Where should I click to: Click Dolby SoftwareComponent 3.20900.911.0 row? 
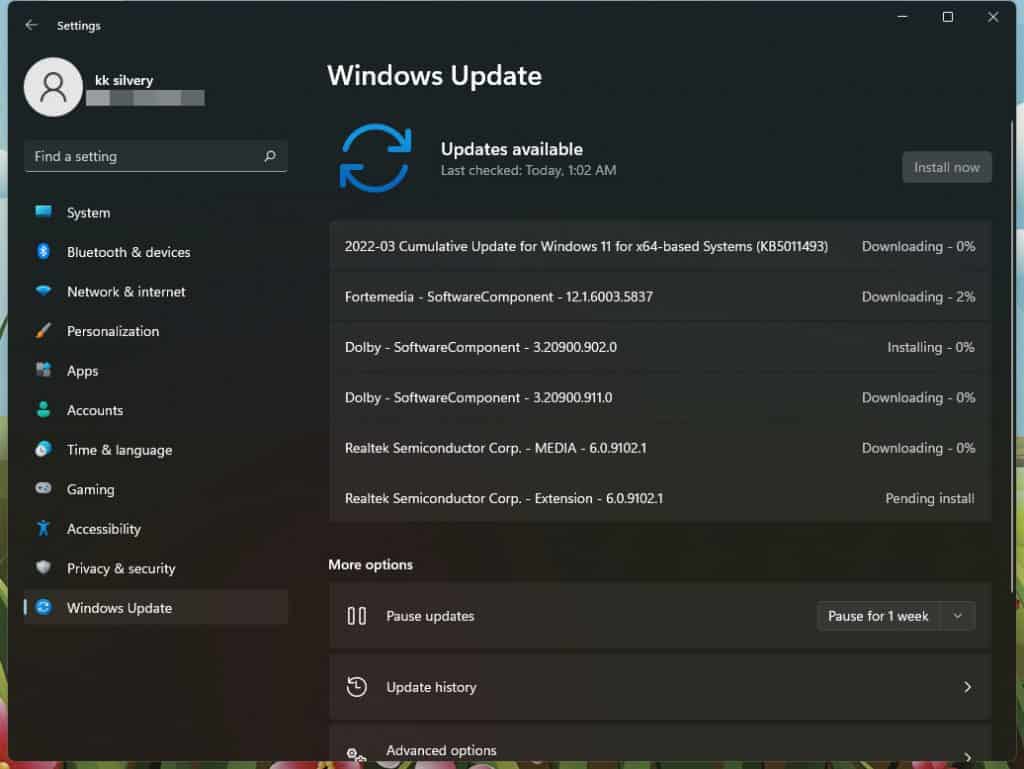pos(660,397)
